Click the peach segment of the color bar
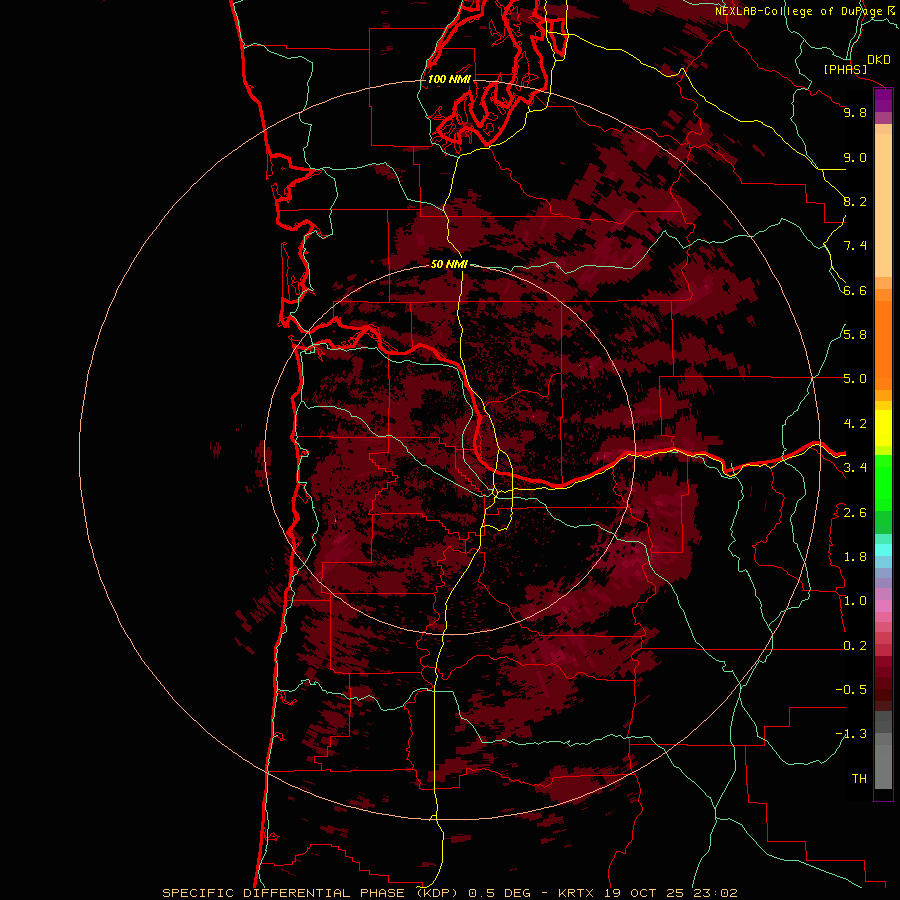The width and height of the screenshot is (900, 900). tap(883, 205)
